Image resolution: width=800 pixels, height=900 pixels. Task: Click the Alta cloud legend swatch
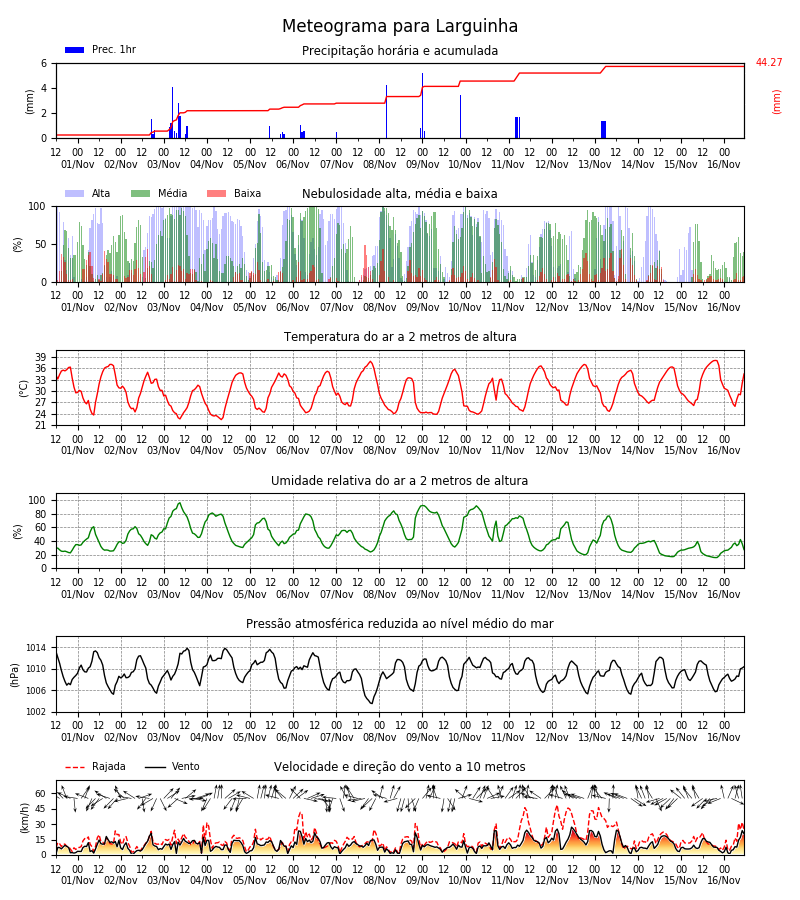[x=75, y=193]
